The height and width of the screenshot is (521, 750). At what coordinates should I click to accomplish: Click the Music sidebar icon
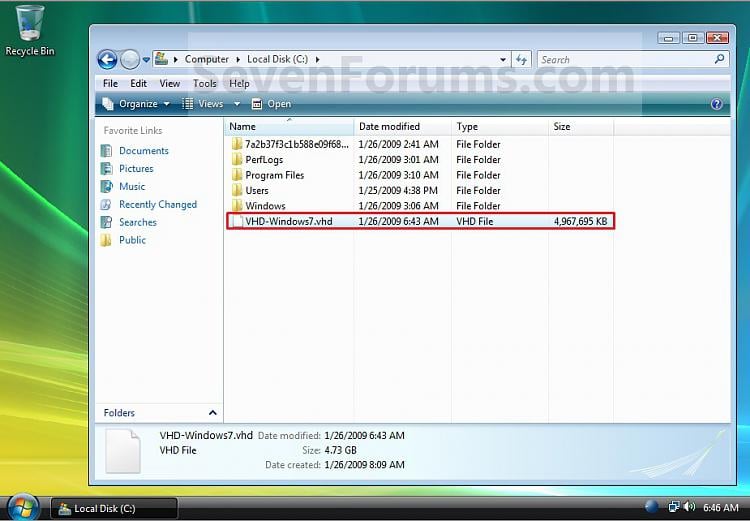[x=106, y=187]
